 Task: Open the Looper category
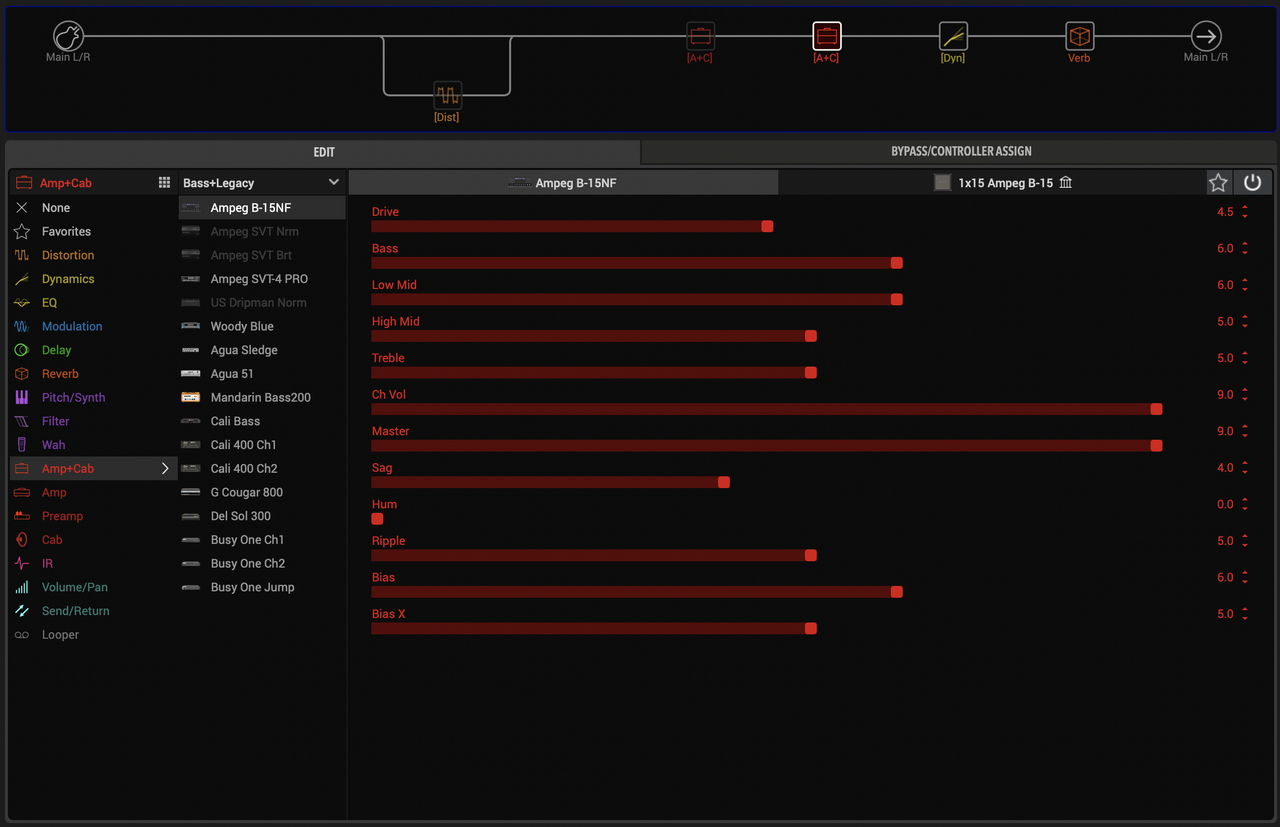pos(94,635)
